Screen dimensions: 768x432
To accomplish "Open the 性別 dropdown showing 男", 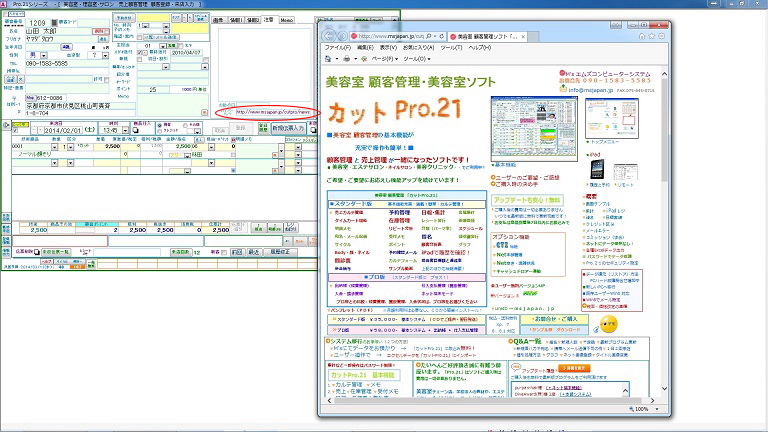I will (x=44, y=55).
